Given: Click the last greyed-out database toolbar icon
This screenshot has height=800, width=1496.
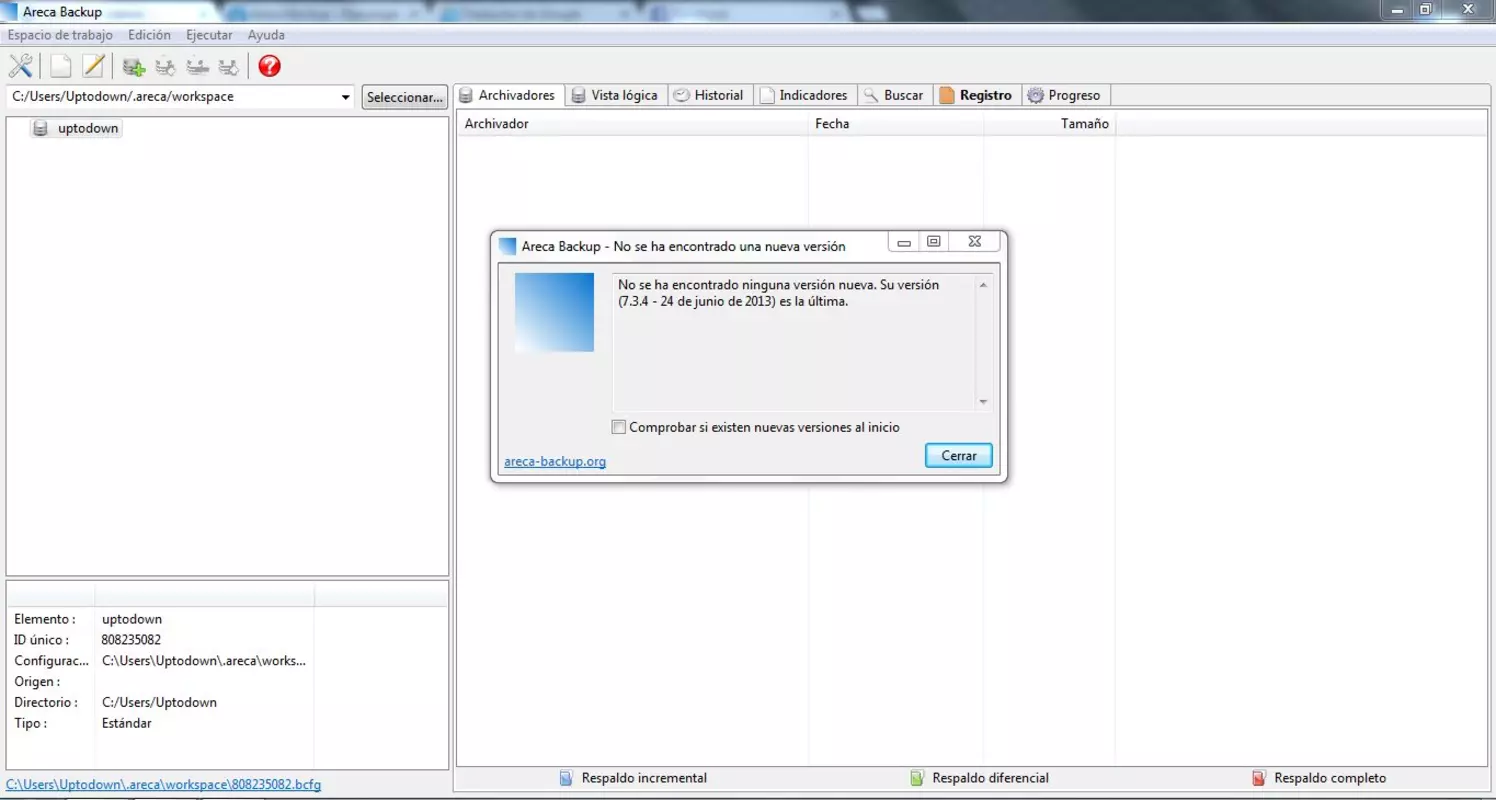Looking at the screenshot, I should point(229,67).
